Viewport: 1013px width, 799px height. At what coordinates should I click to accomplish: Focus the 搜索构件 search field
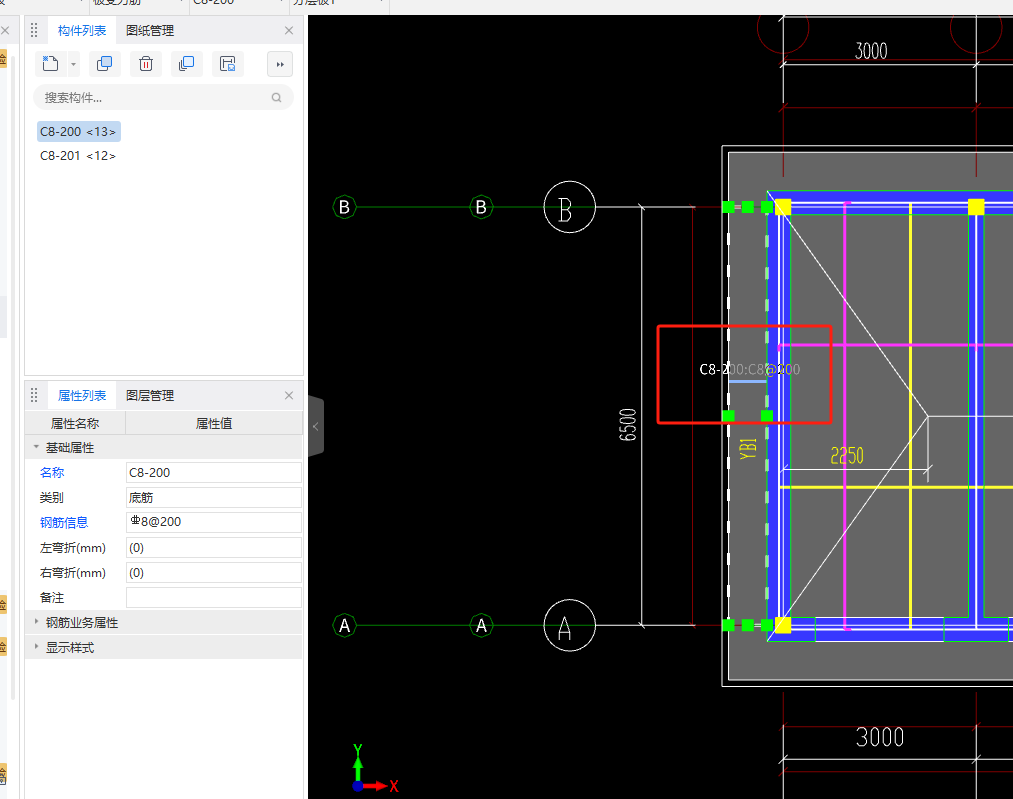pos(163,98)
